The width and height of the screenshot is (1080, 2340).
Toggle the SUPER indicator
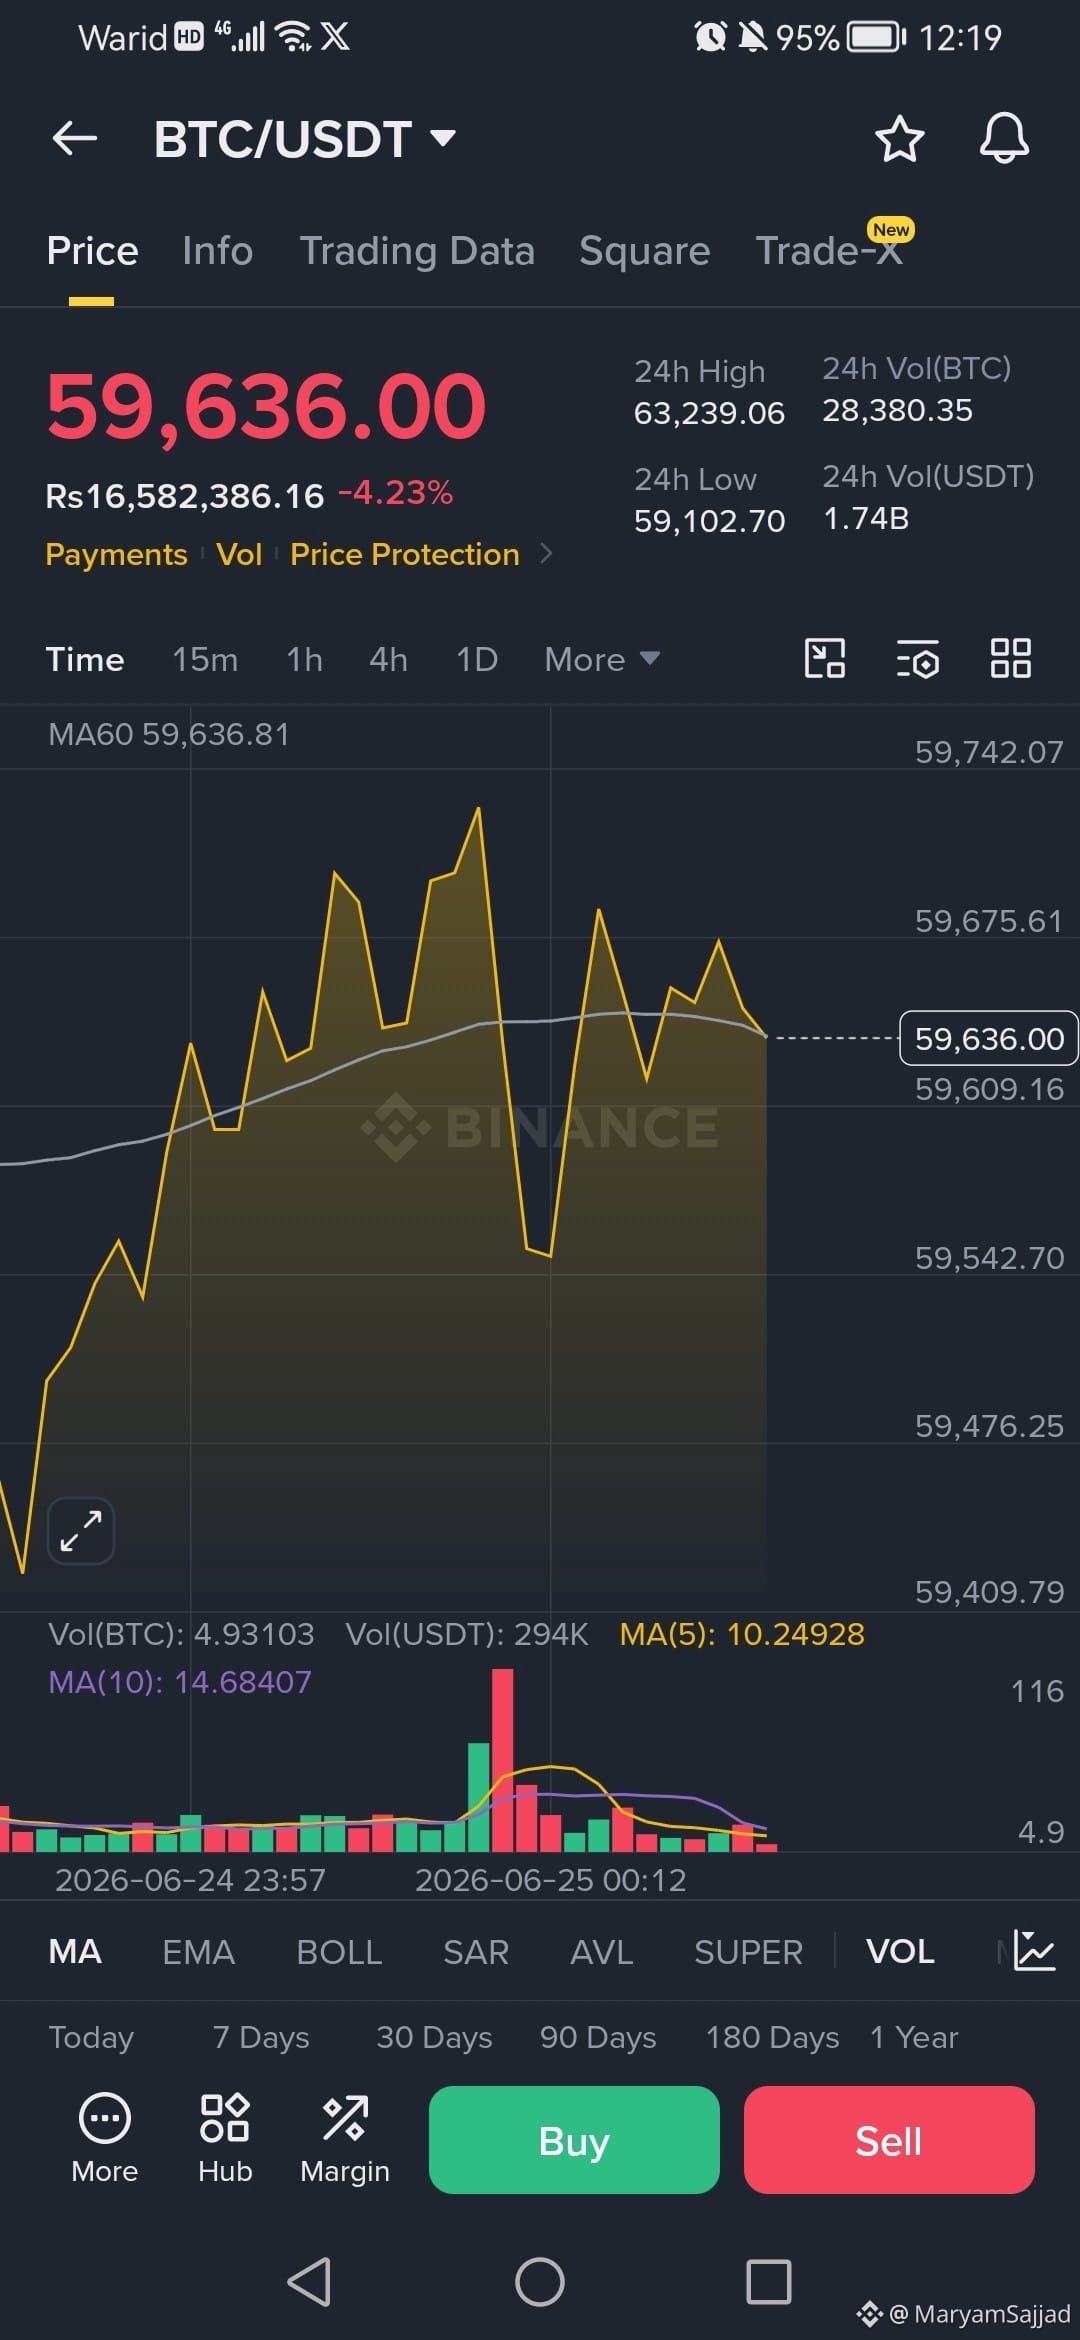(748, 1951)
